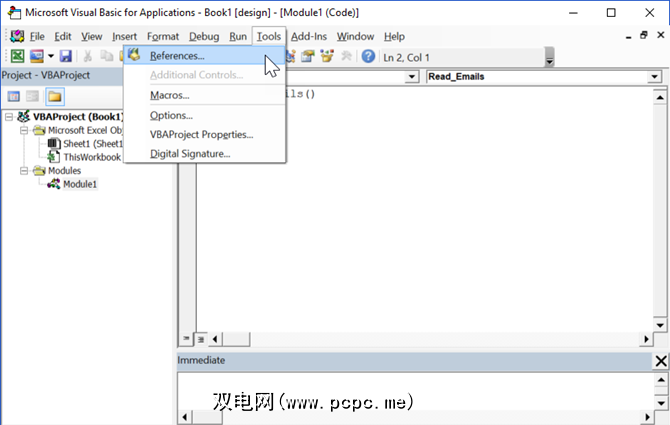Click Additional Controls... menu entry
This screenshot has width=670, height=425.
click(x=205, y=75)
